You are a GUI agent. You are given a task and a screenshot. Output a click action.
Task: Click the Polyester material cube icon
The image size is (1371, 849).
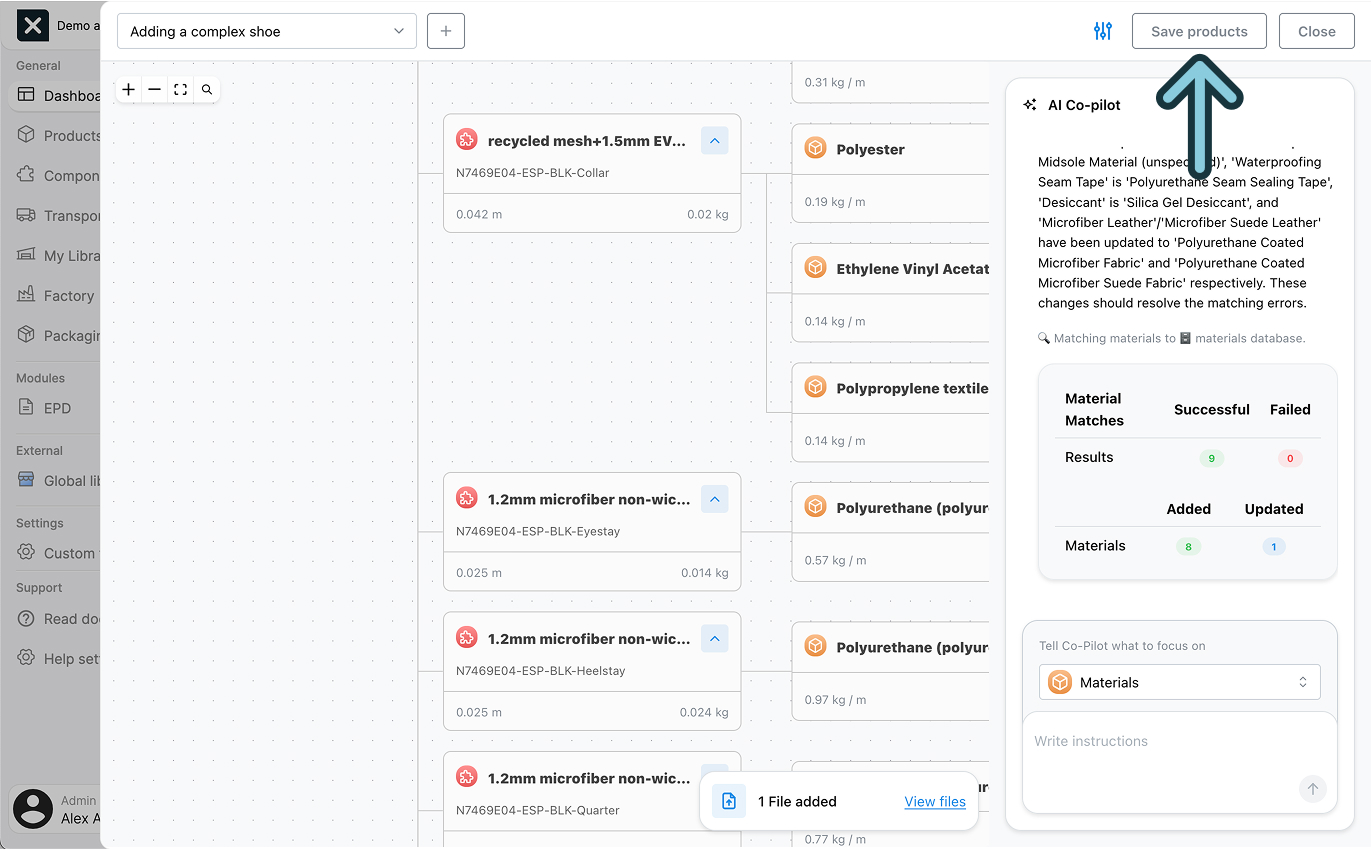816,149
